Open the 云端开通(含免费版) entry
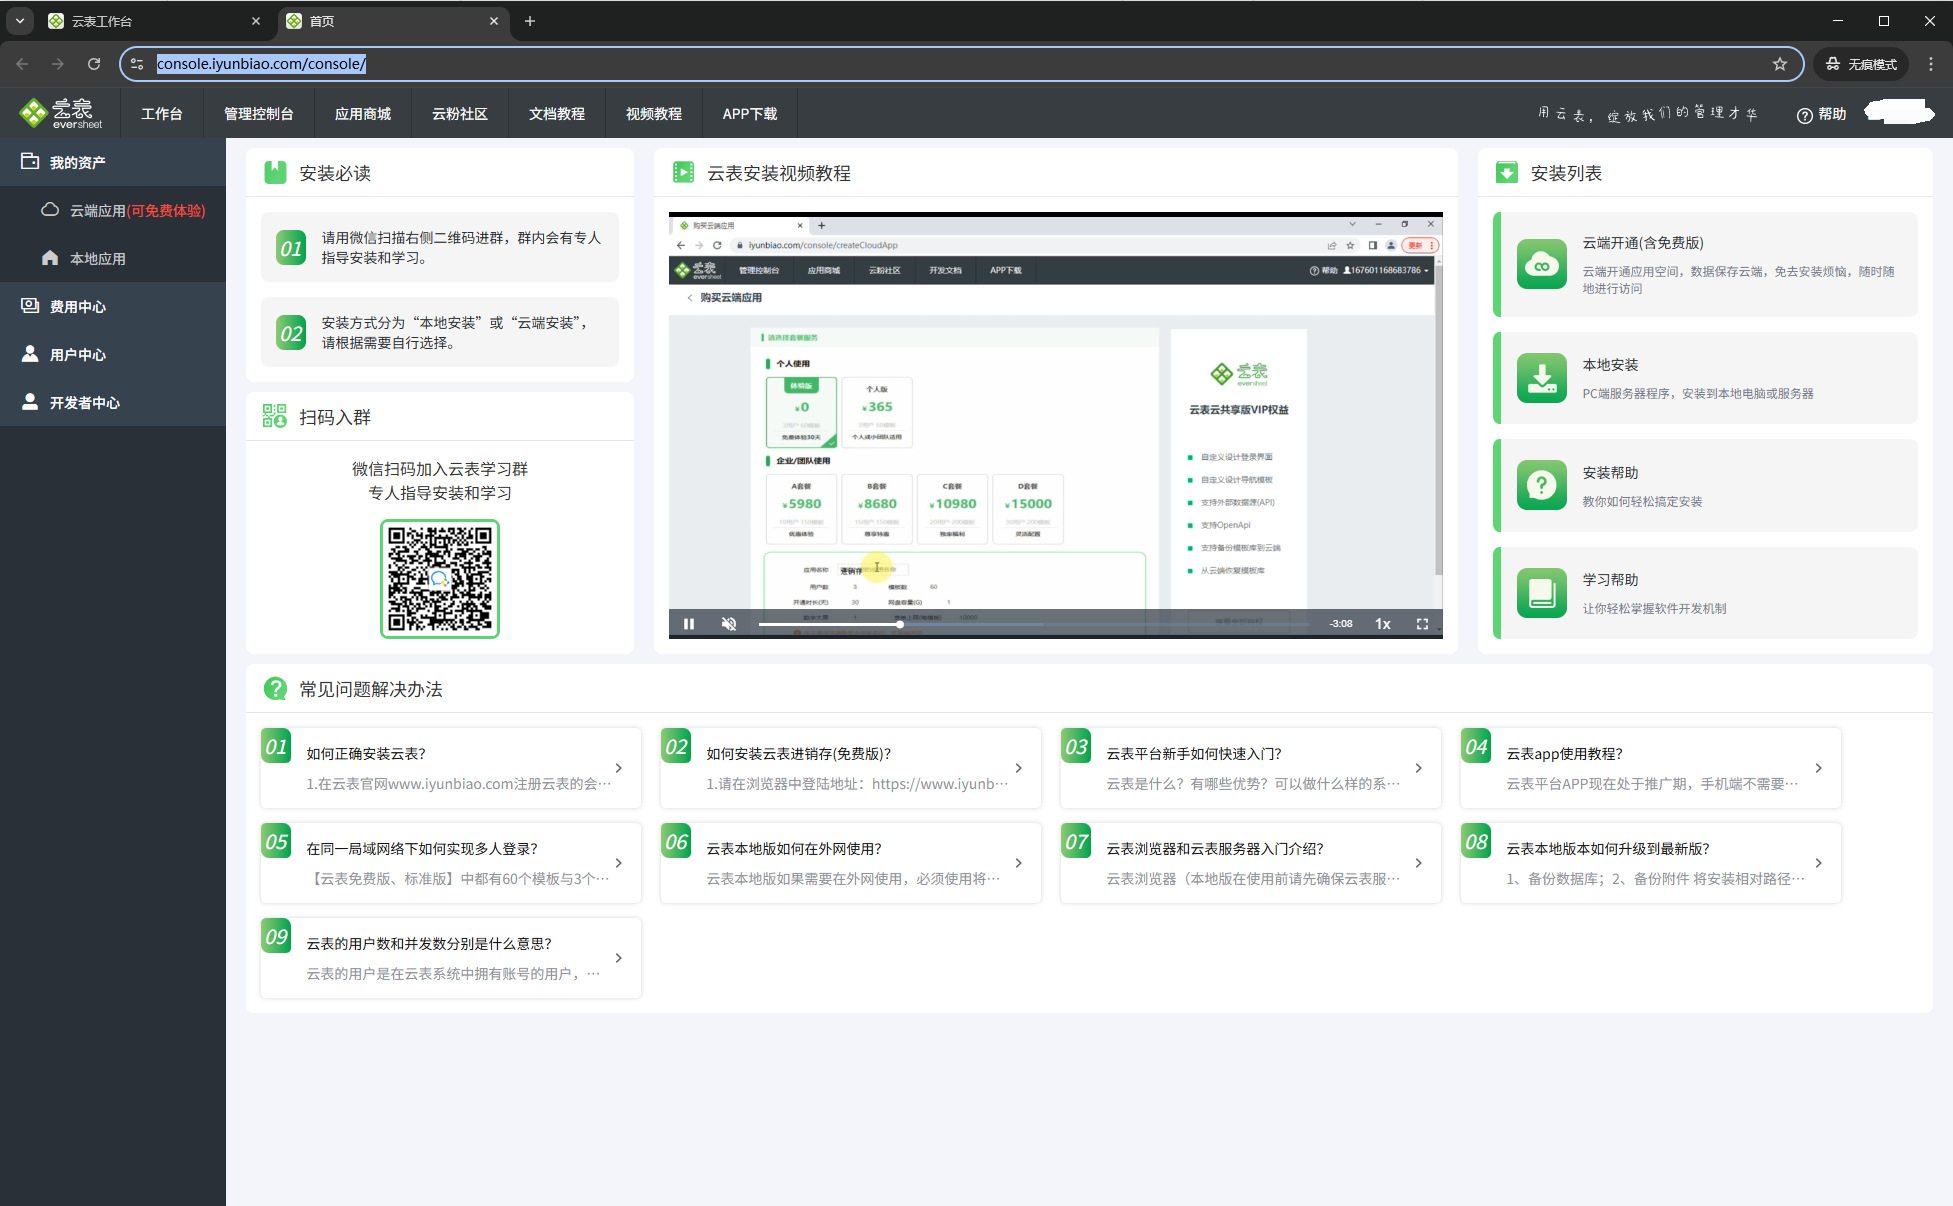 1706,264
